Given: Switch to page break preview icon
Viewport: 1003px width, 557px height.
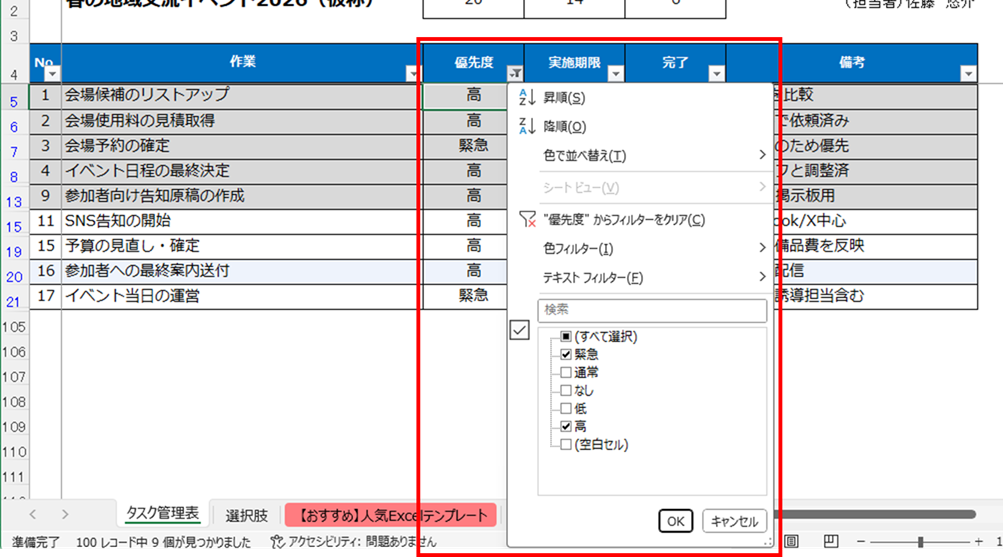Looking at the screenshot, I should pyautogui.click(x=830, y=542).
